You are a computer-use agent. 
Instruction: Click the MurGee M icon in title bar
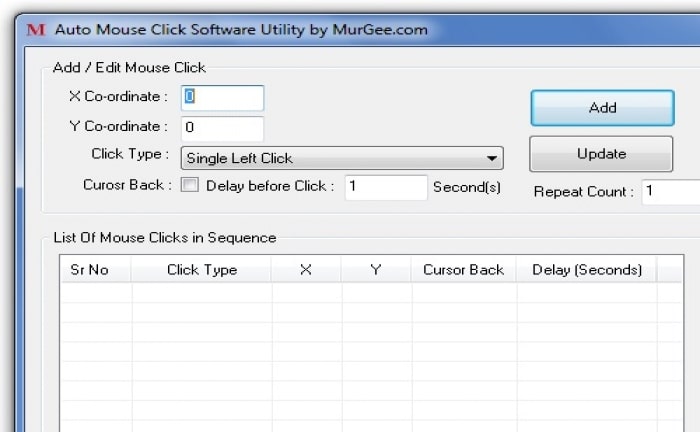(36, 29)
